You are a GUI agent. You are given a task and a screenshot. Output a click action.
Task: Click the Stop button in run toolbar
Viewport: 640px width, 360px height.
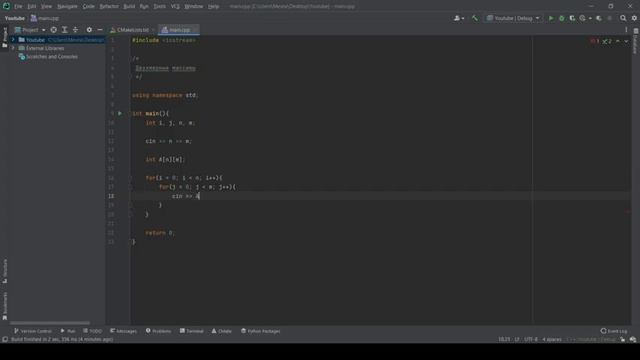point(610,18)
